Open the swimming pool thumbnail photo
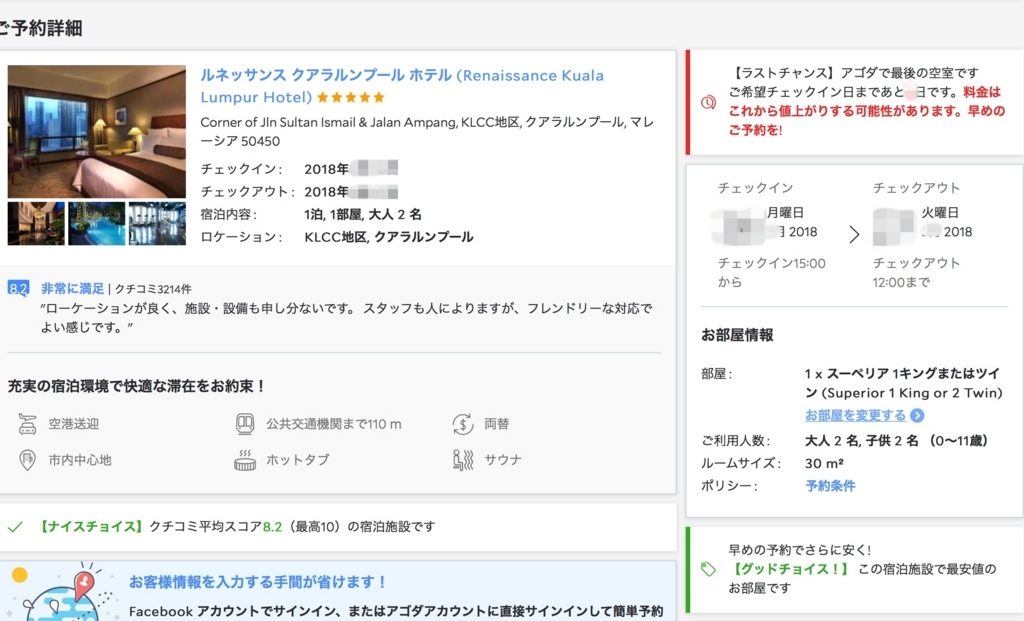This screenshot has width=1024, height=621. pos(97,223)
